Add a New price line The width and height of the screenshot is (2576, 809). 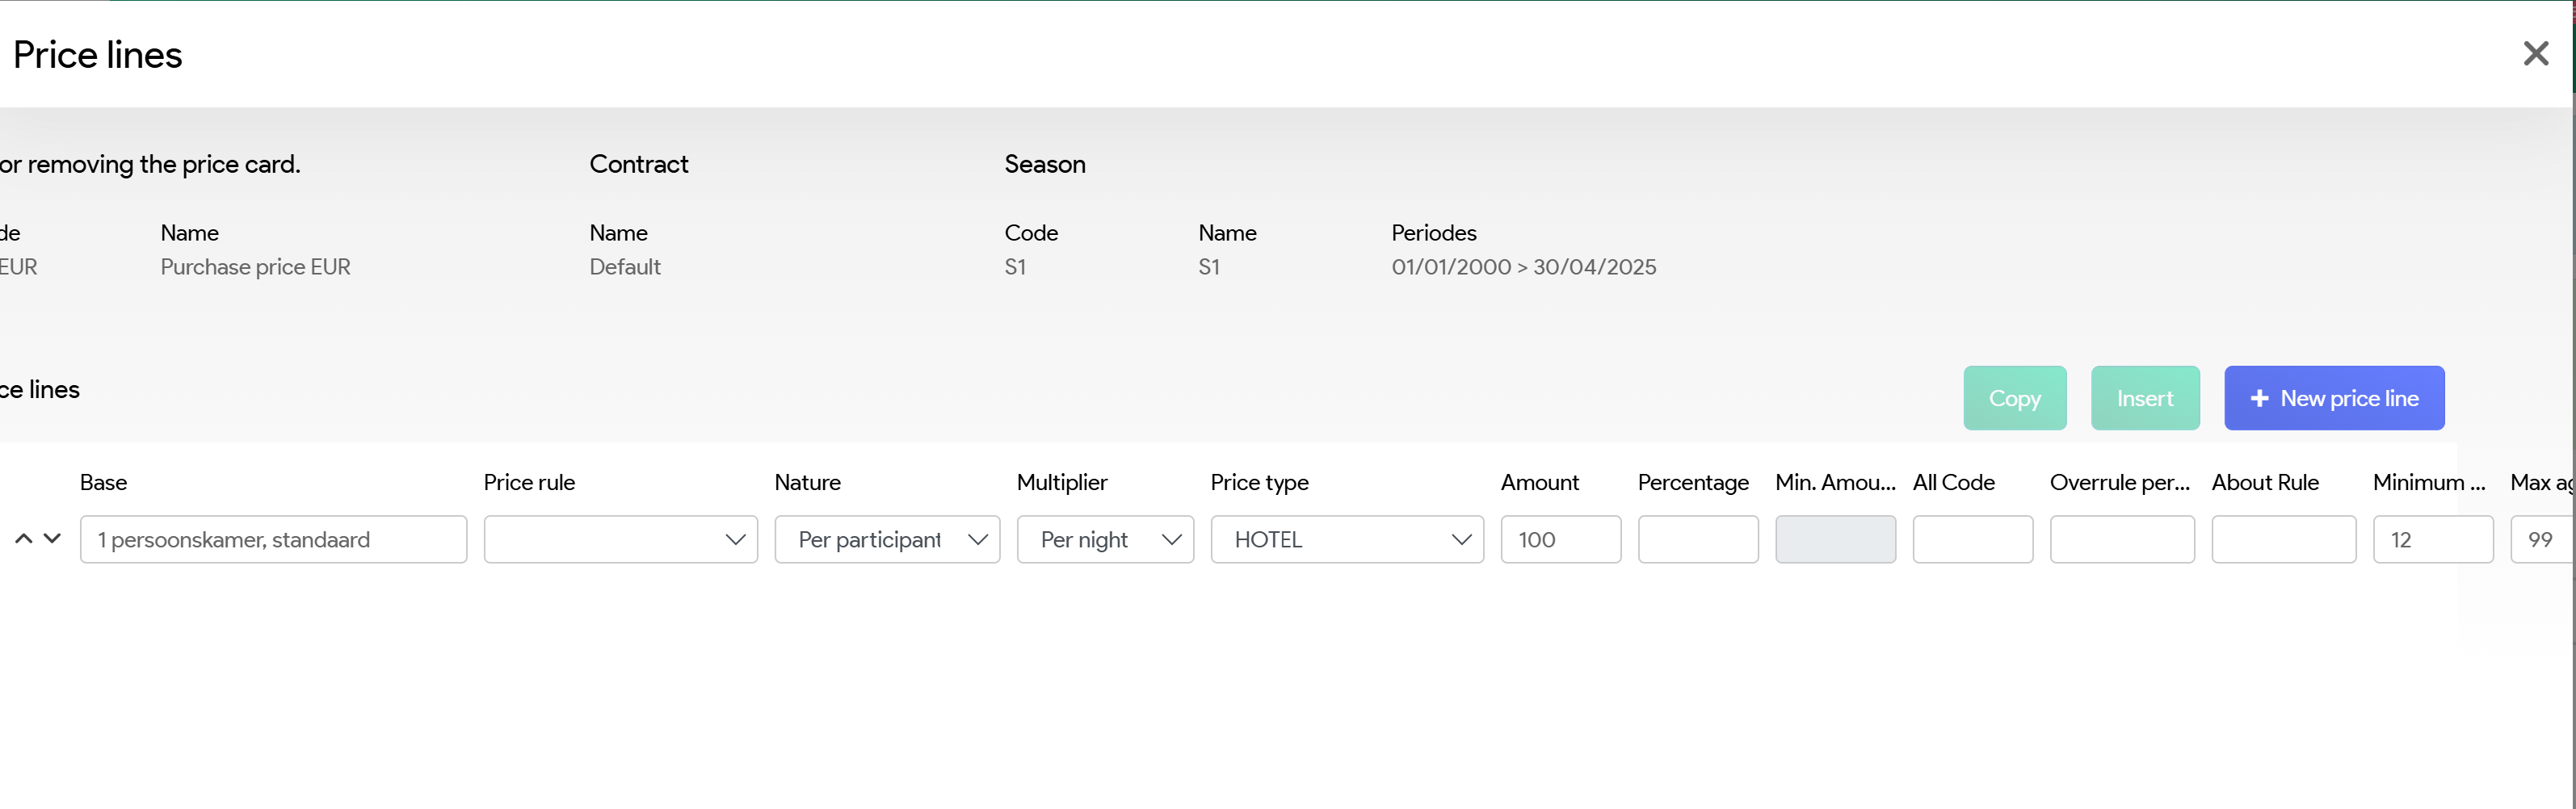(2333, 398)
